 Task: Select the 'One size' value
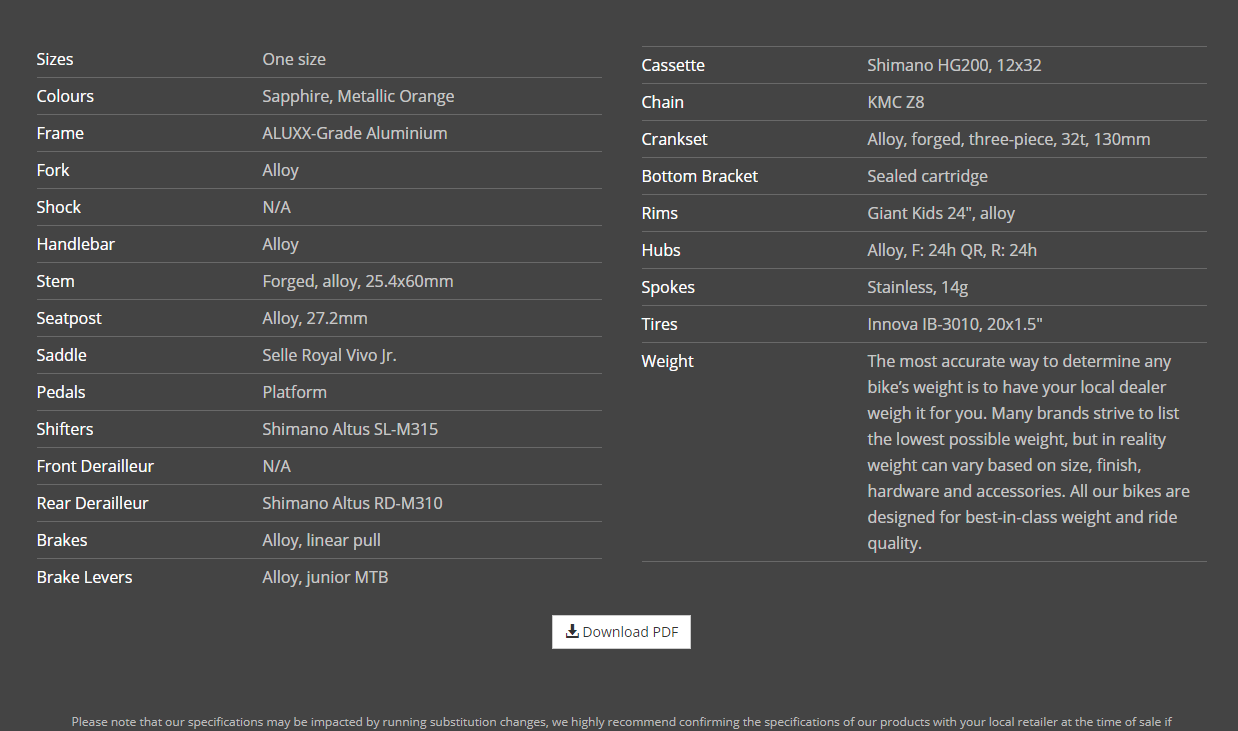(x=294, y=59)
